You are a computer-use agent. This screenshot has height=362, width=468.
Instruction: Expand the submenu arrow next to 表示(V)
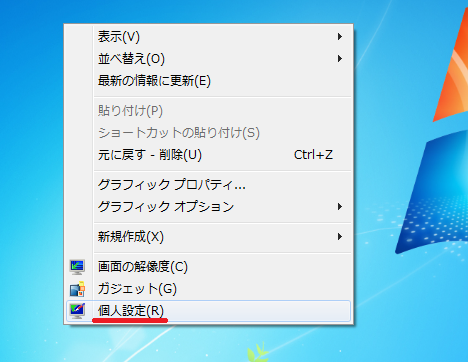pyautogui.click(x=340, y=37)
